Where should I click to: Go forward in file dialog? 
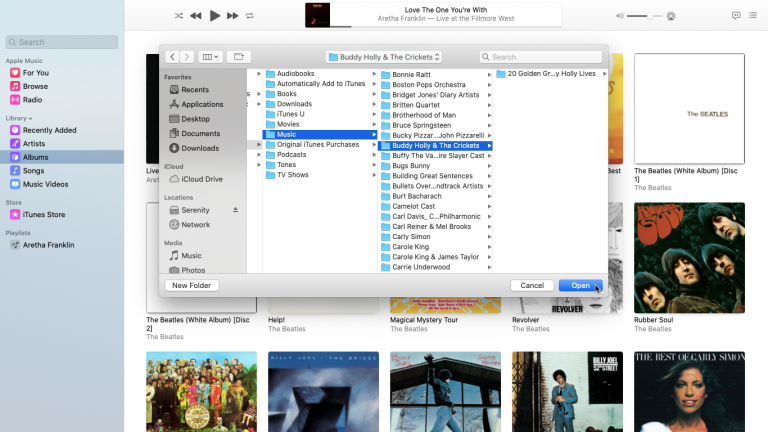(187, 57)
